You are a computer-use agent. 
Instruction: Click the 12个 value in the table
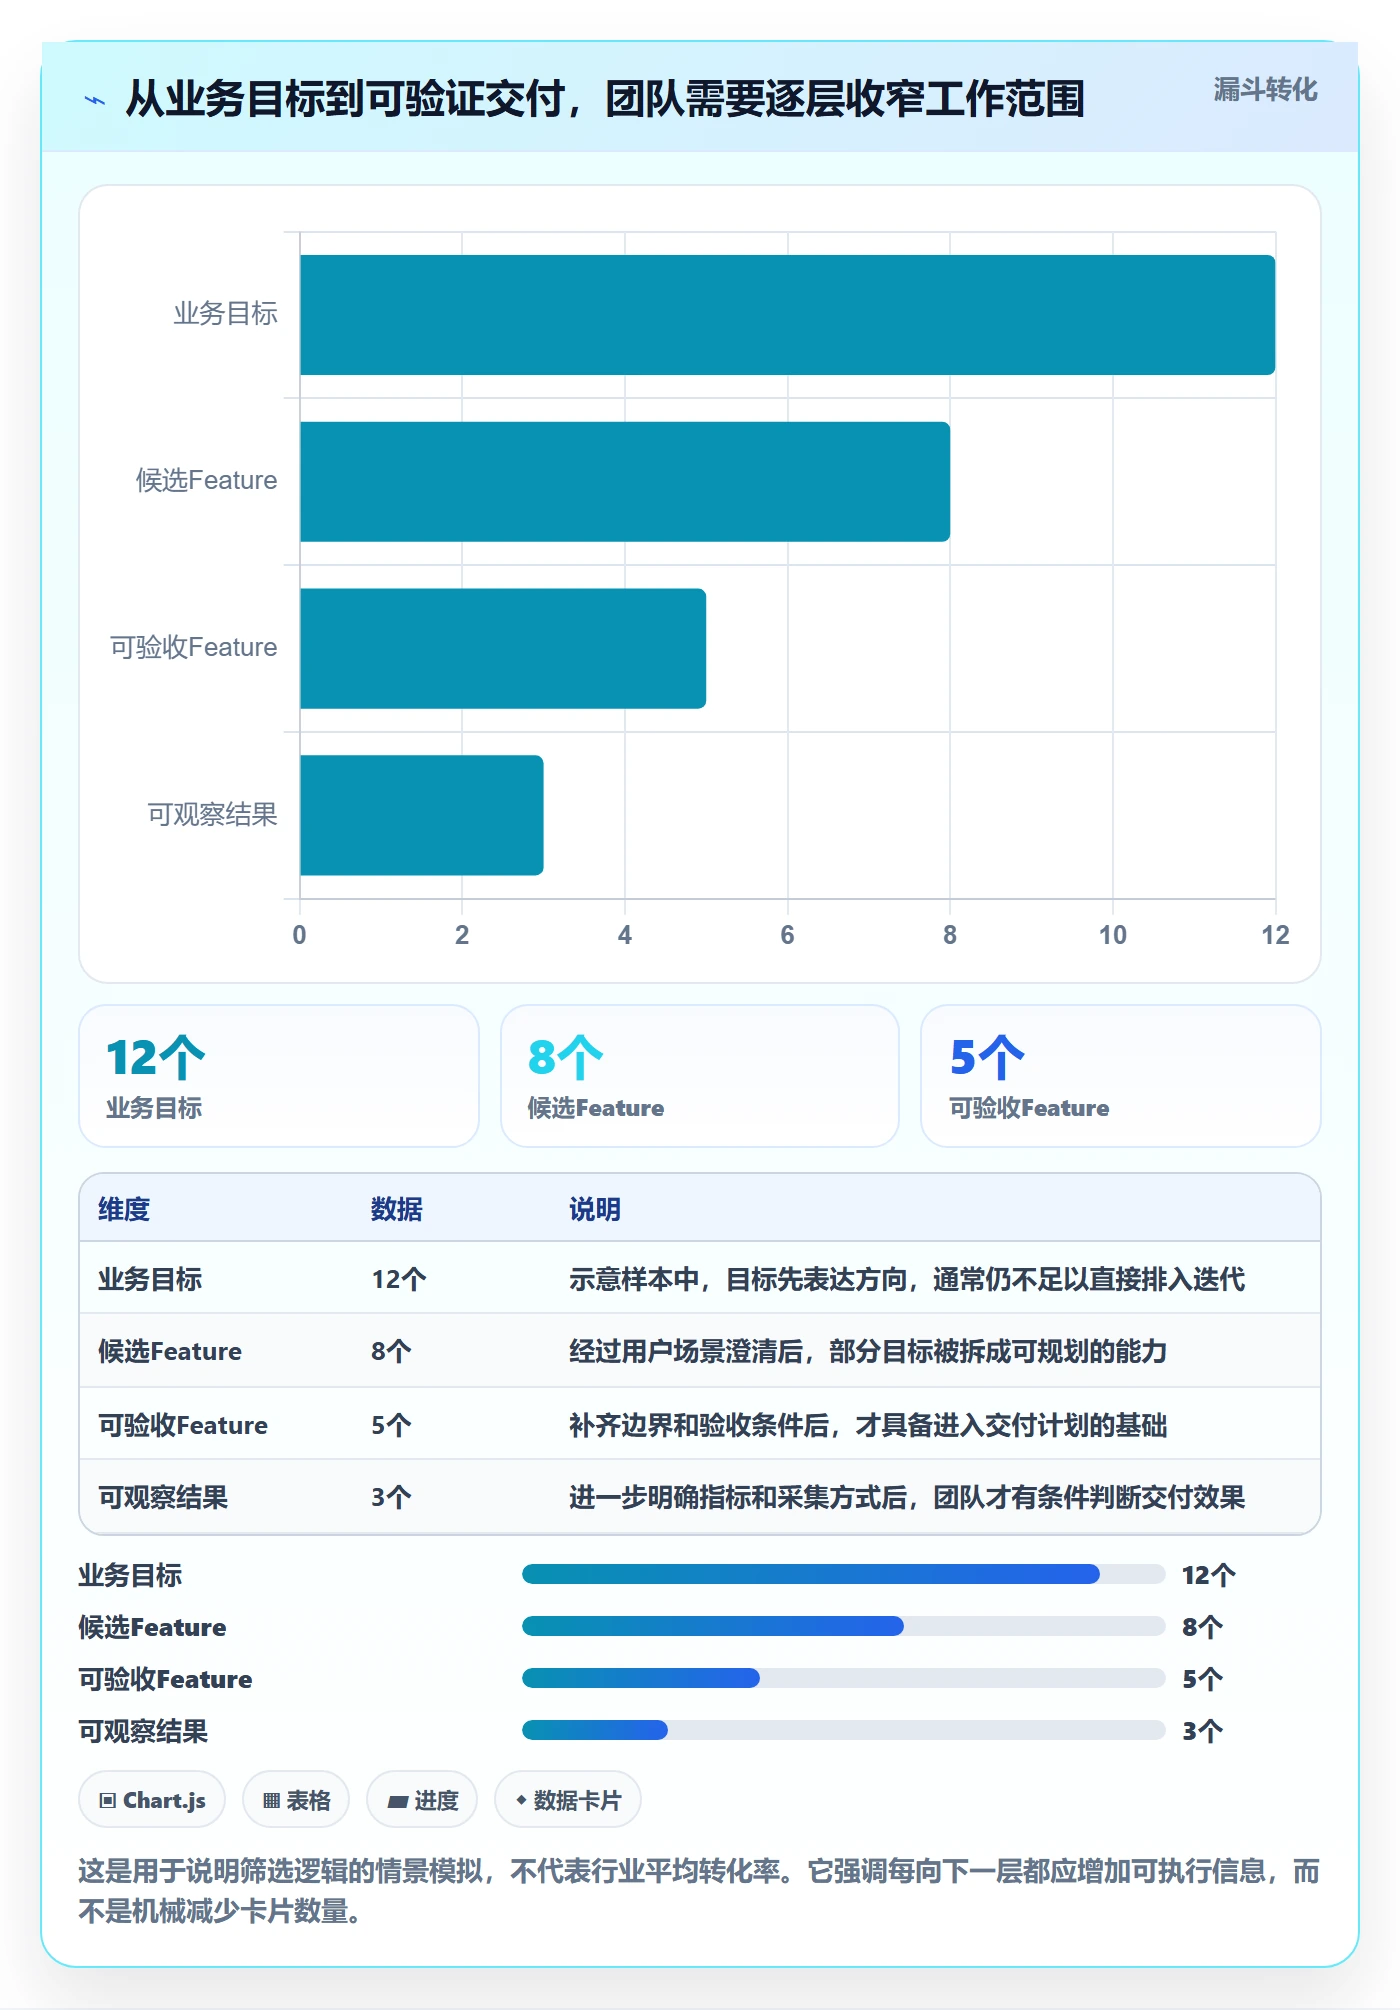point(399,1279)
